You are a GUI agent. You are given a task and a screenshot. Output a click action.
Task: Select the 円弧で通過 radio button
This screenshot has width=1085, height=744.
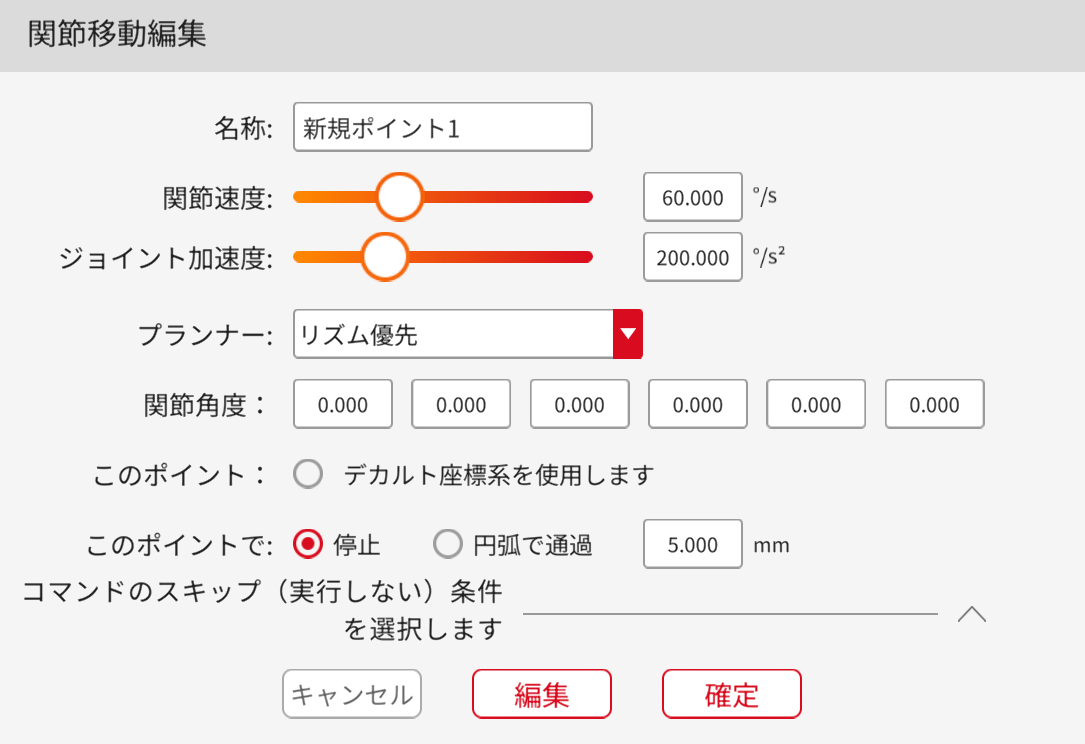coord(447,545)
